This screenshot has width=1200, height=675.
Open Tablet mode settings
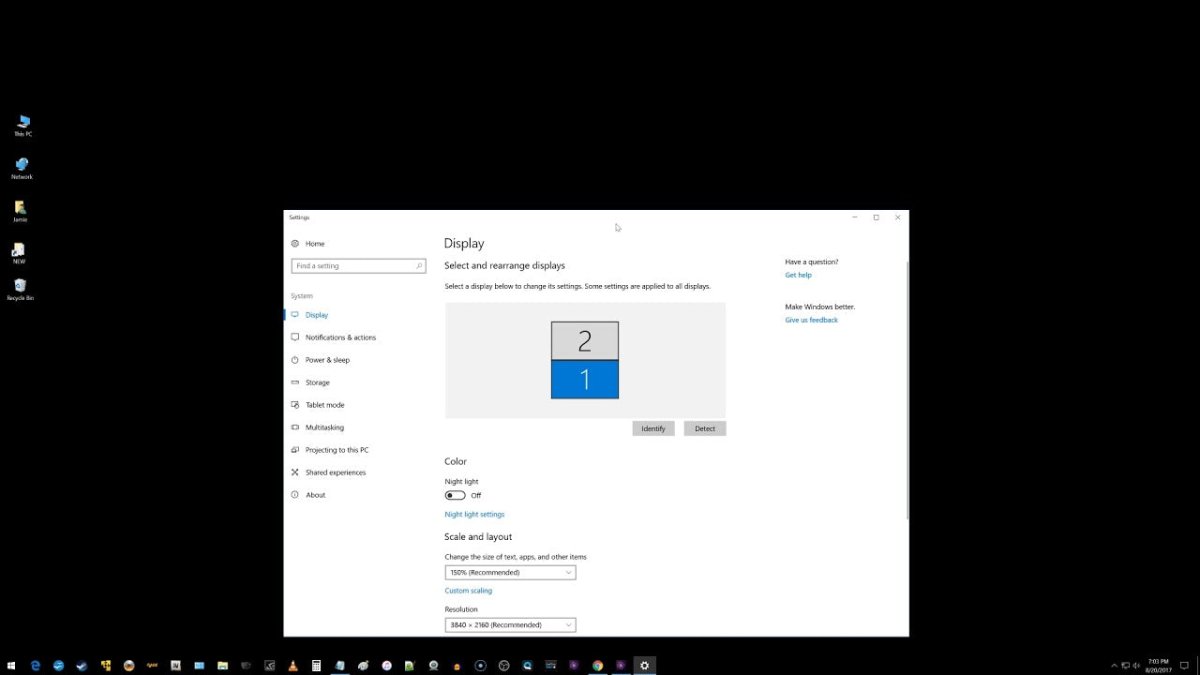pyautogui.click(x=324, y=404)
